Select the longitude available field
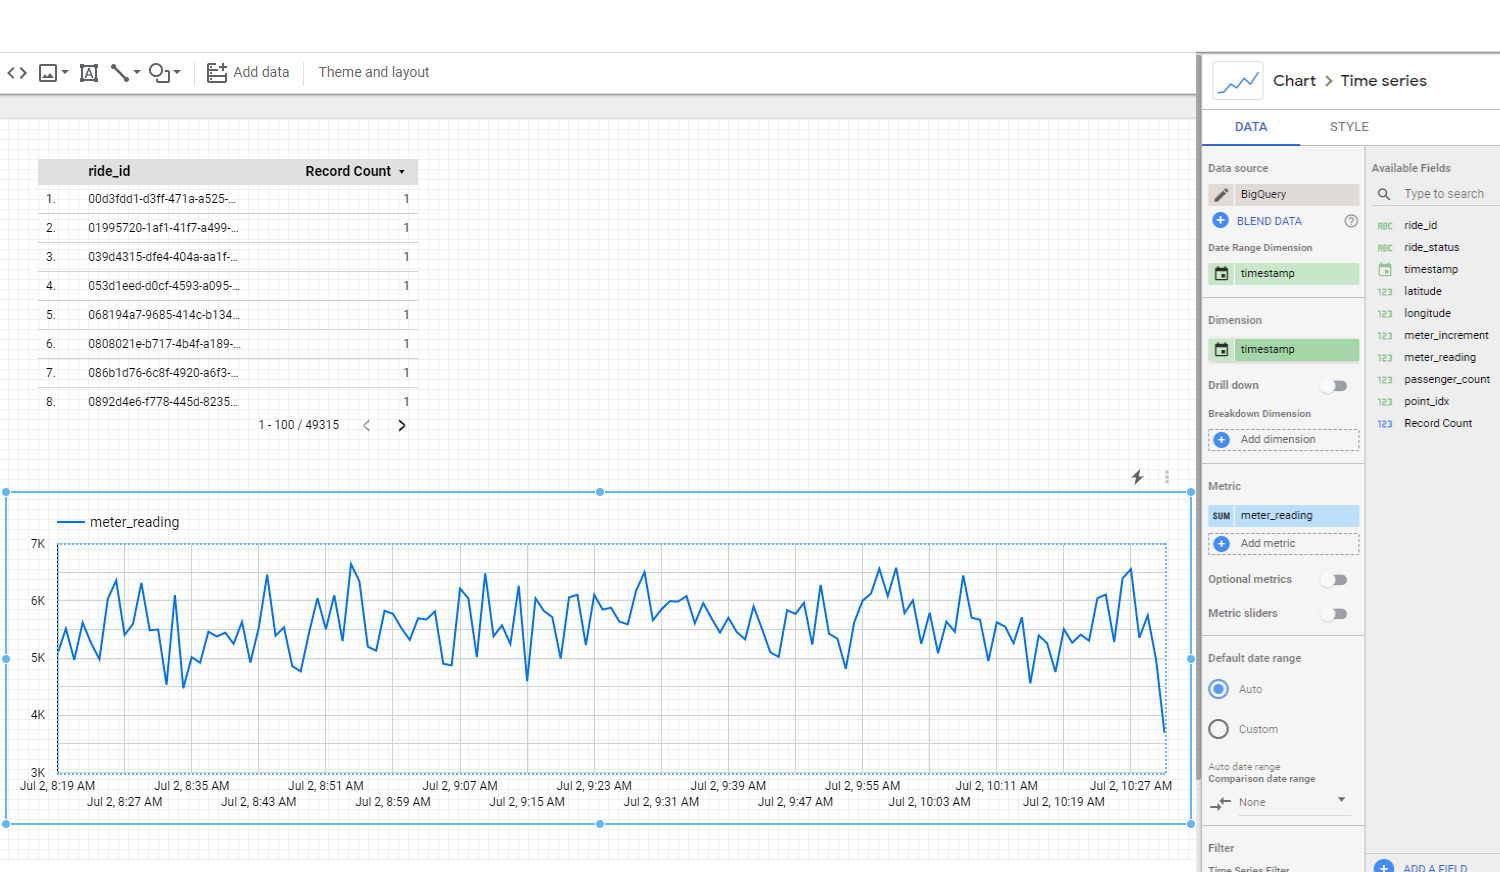The height and width of the screenshot is (872, 1500). point(1427,314)
